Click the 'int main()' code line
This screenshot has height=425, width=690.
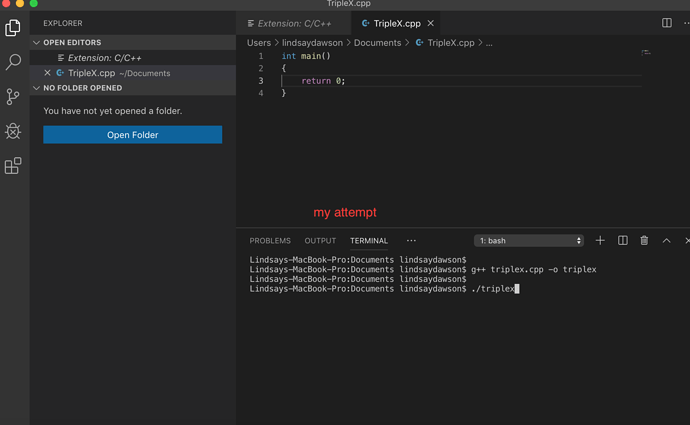[306, 56]
